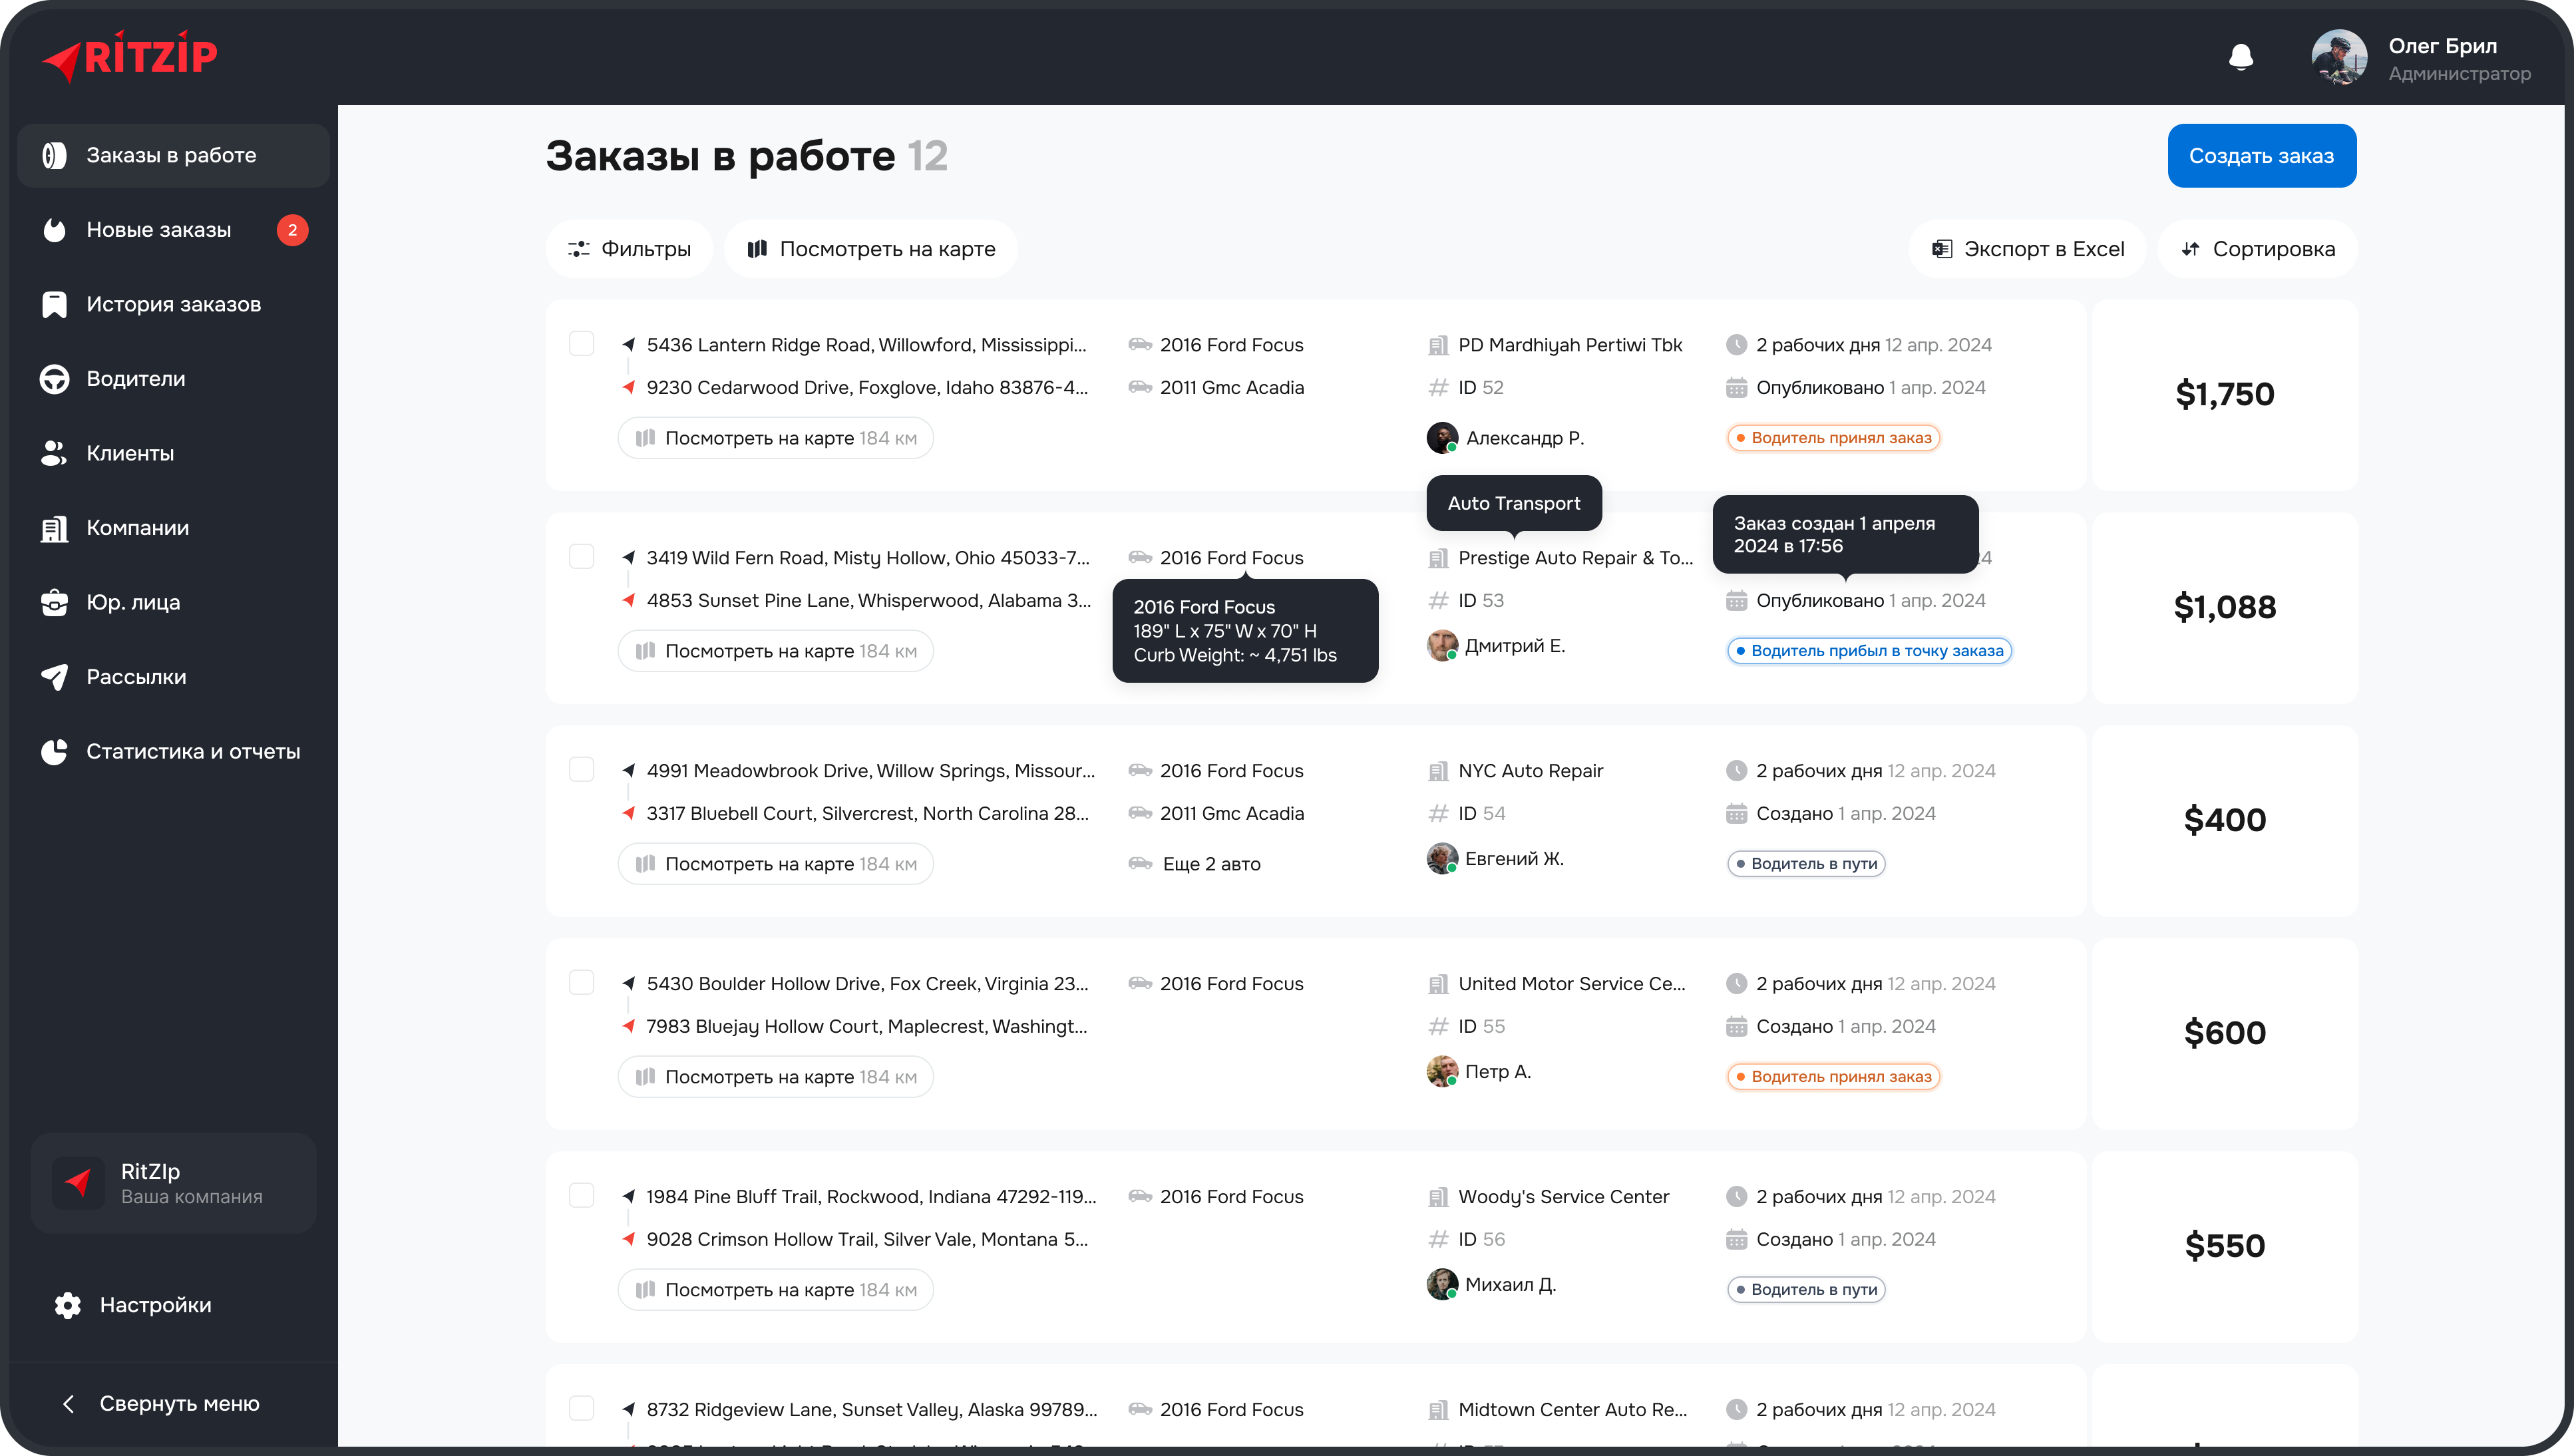This screenshot has width=2574, height=1456.
Task: Click the car icon beside 2011 Gmc Acadia in order 52
Action: [x=1140, y=387]
